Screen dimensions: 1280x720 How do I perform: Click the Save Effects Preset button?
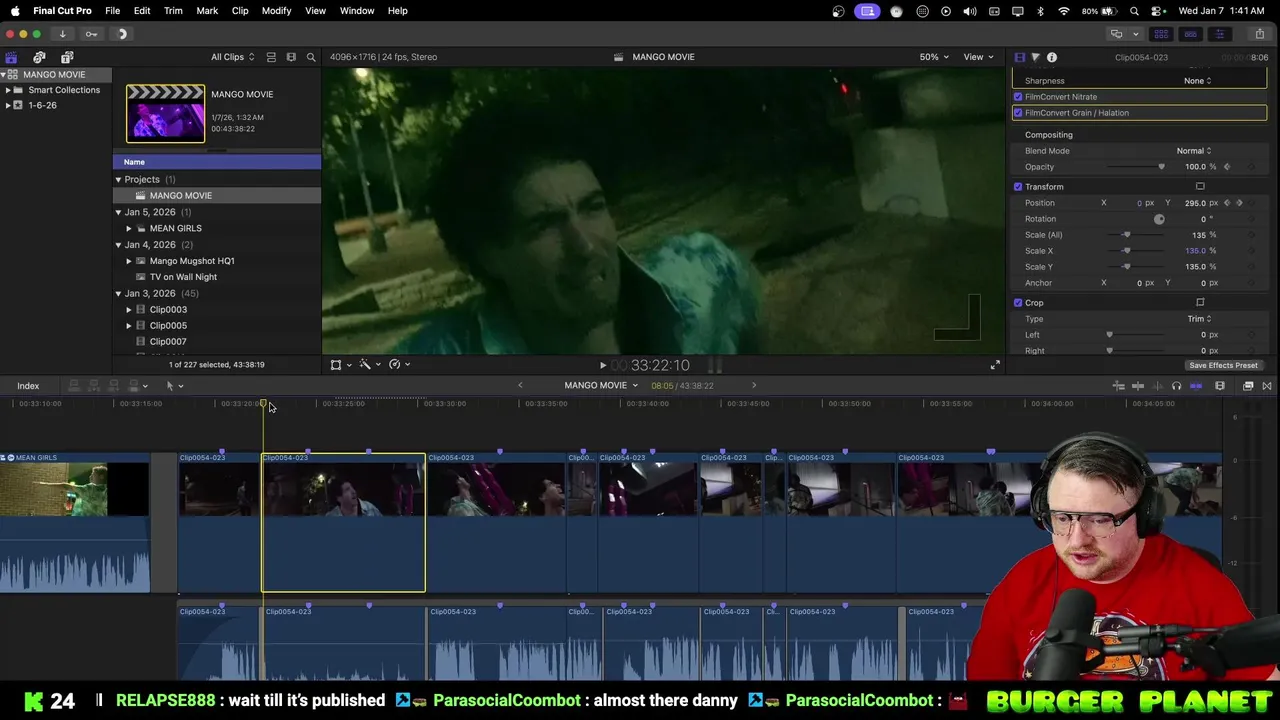1223,366
